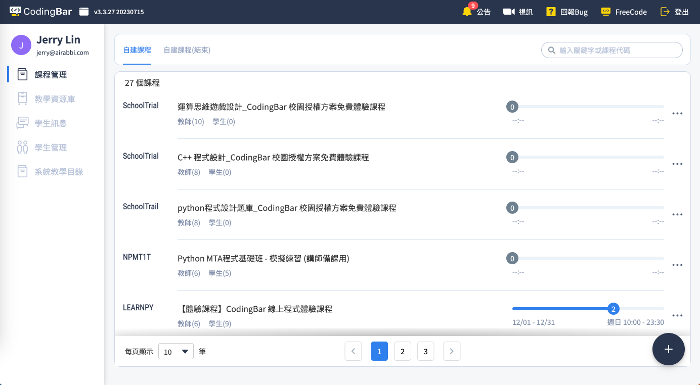Open more options for LEARNPY course
Image resolution: width=700 pixels, height=385 pixels.
[x=677, y=315]
